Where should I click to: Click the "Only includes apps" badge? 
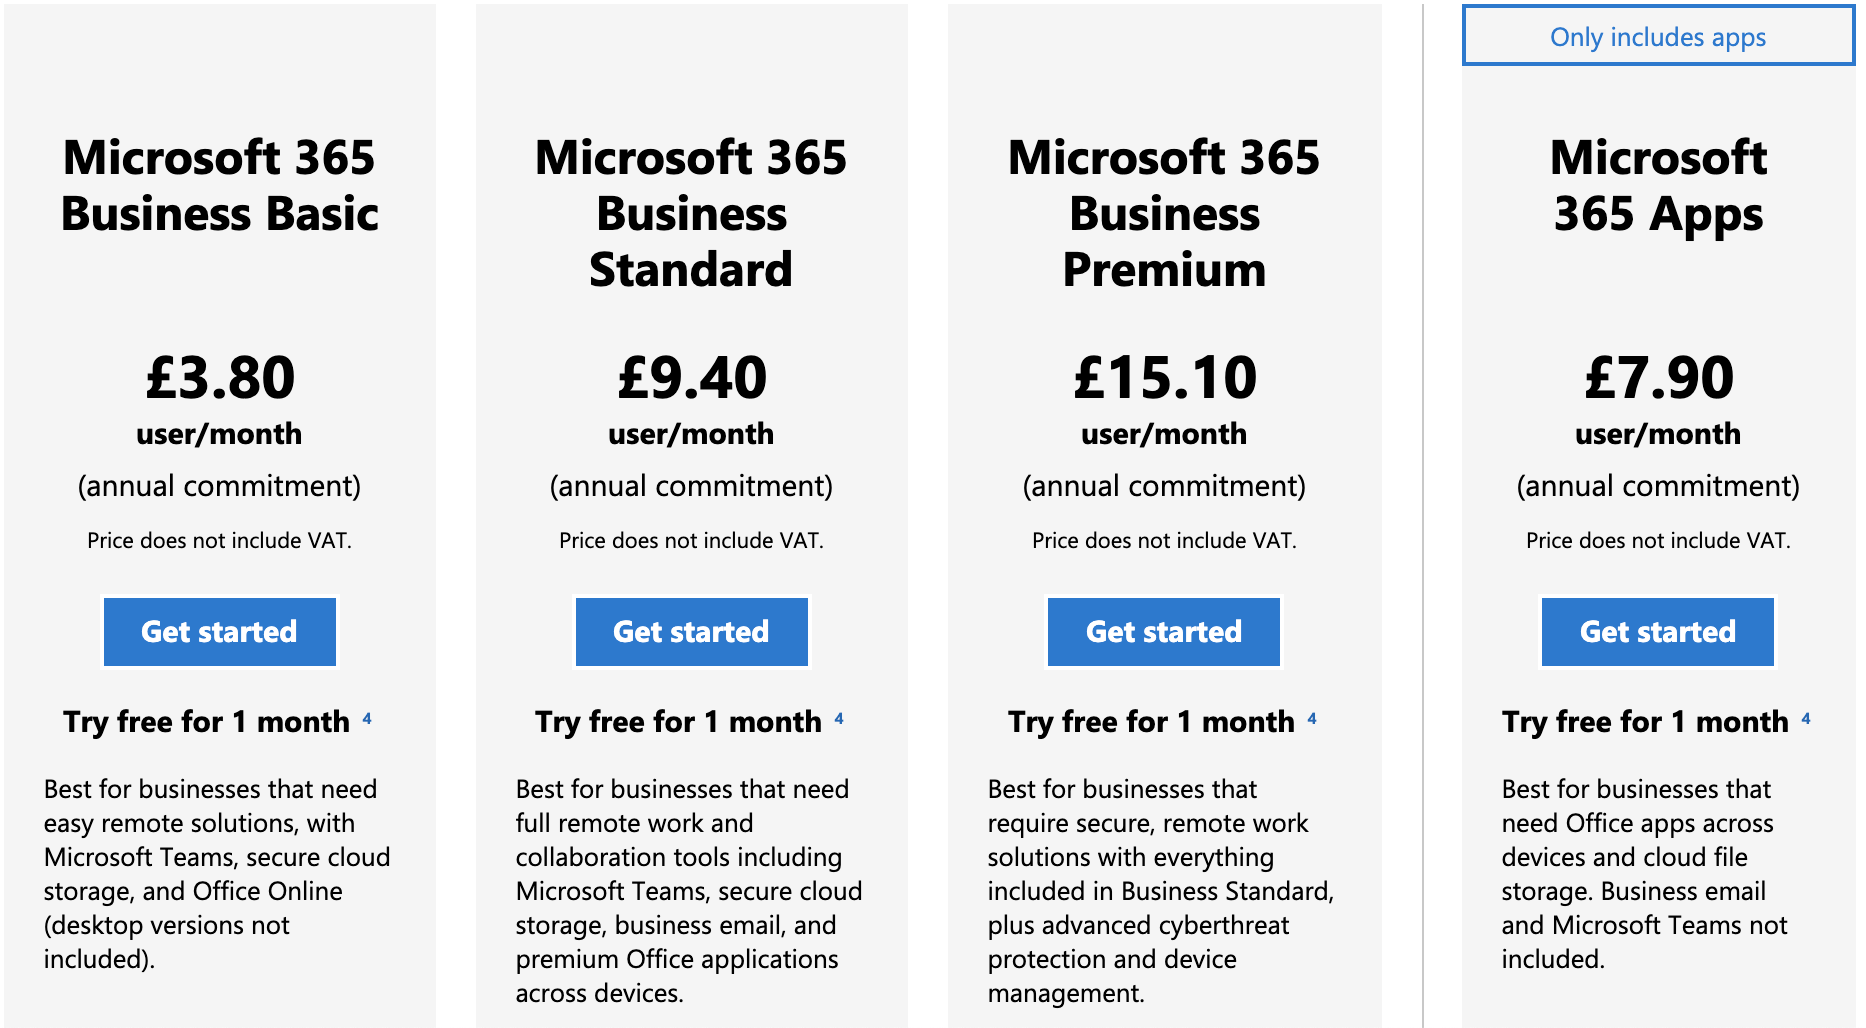coord(1657,37)
